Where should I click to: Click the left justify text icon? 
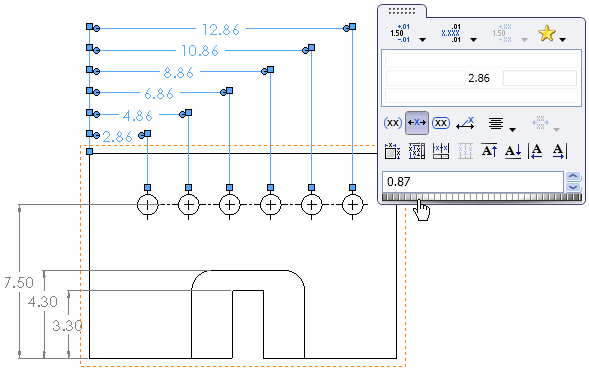coord(536,151)
